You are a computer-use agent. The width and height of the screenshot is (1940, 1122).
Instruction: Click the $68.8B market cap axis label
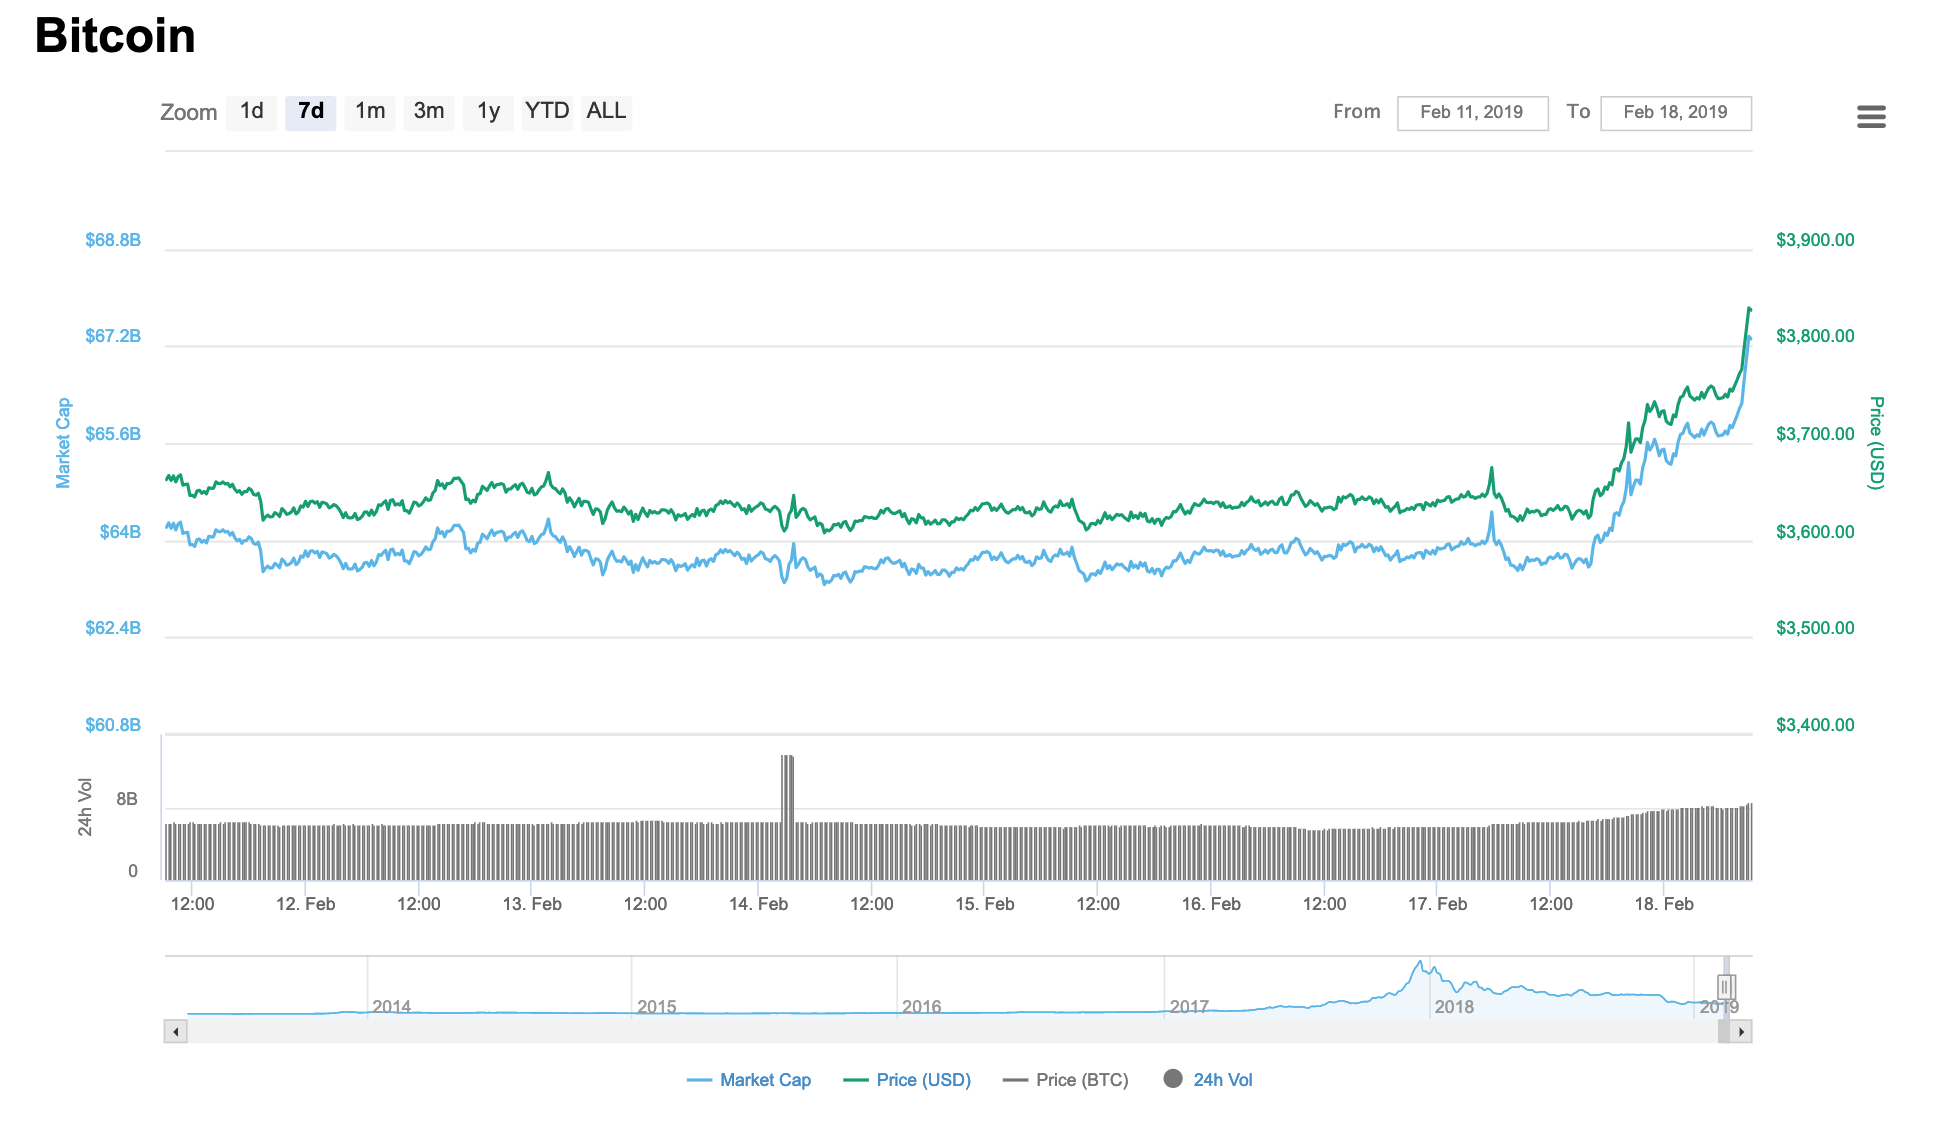tap(113, 240)
